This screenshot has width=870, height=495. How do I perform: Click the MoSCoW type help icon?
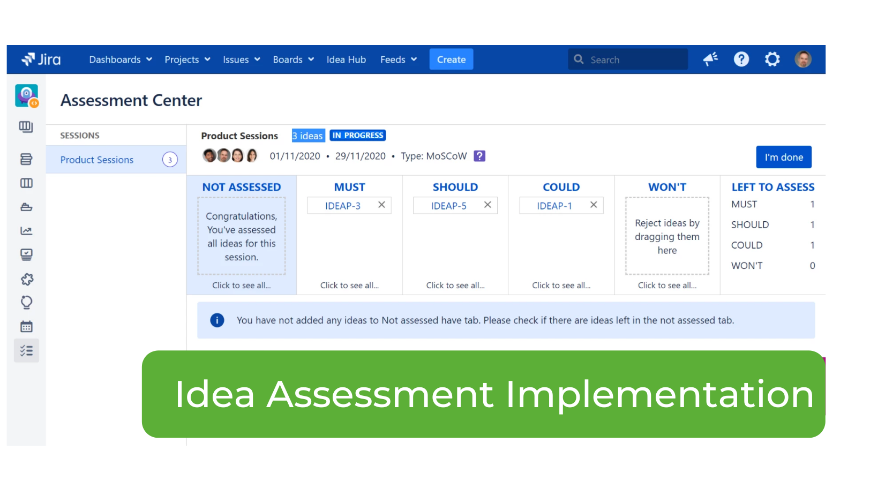pos(479,156)
